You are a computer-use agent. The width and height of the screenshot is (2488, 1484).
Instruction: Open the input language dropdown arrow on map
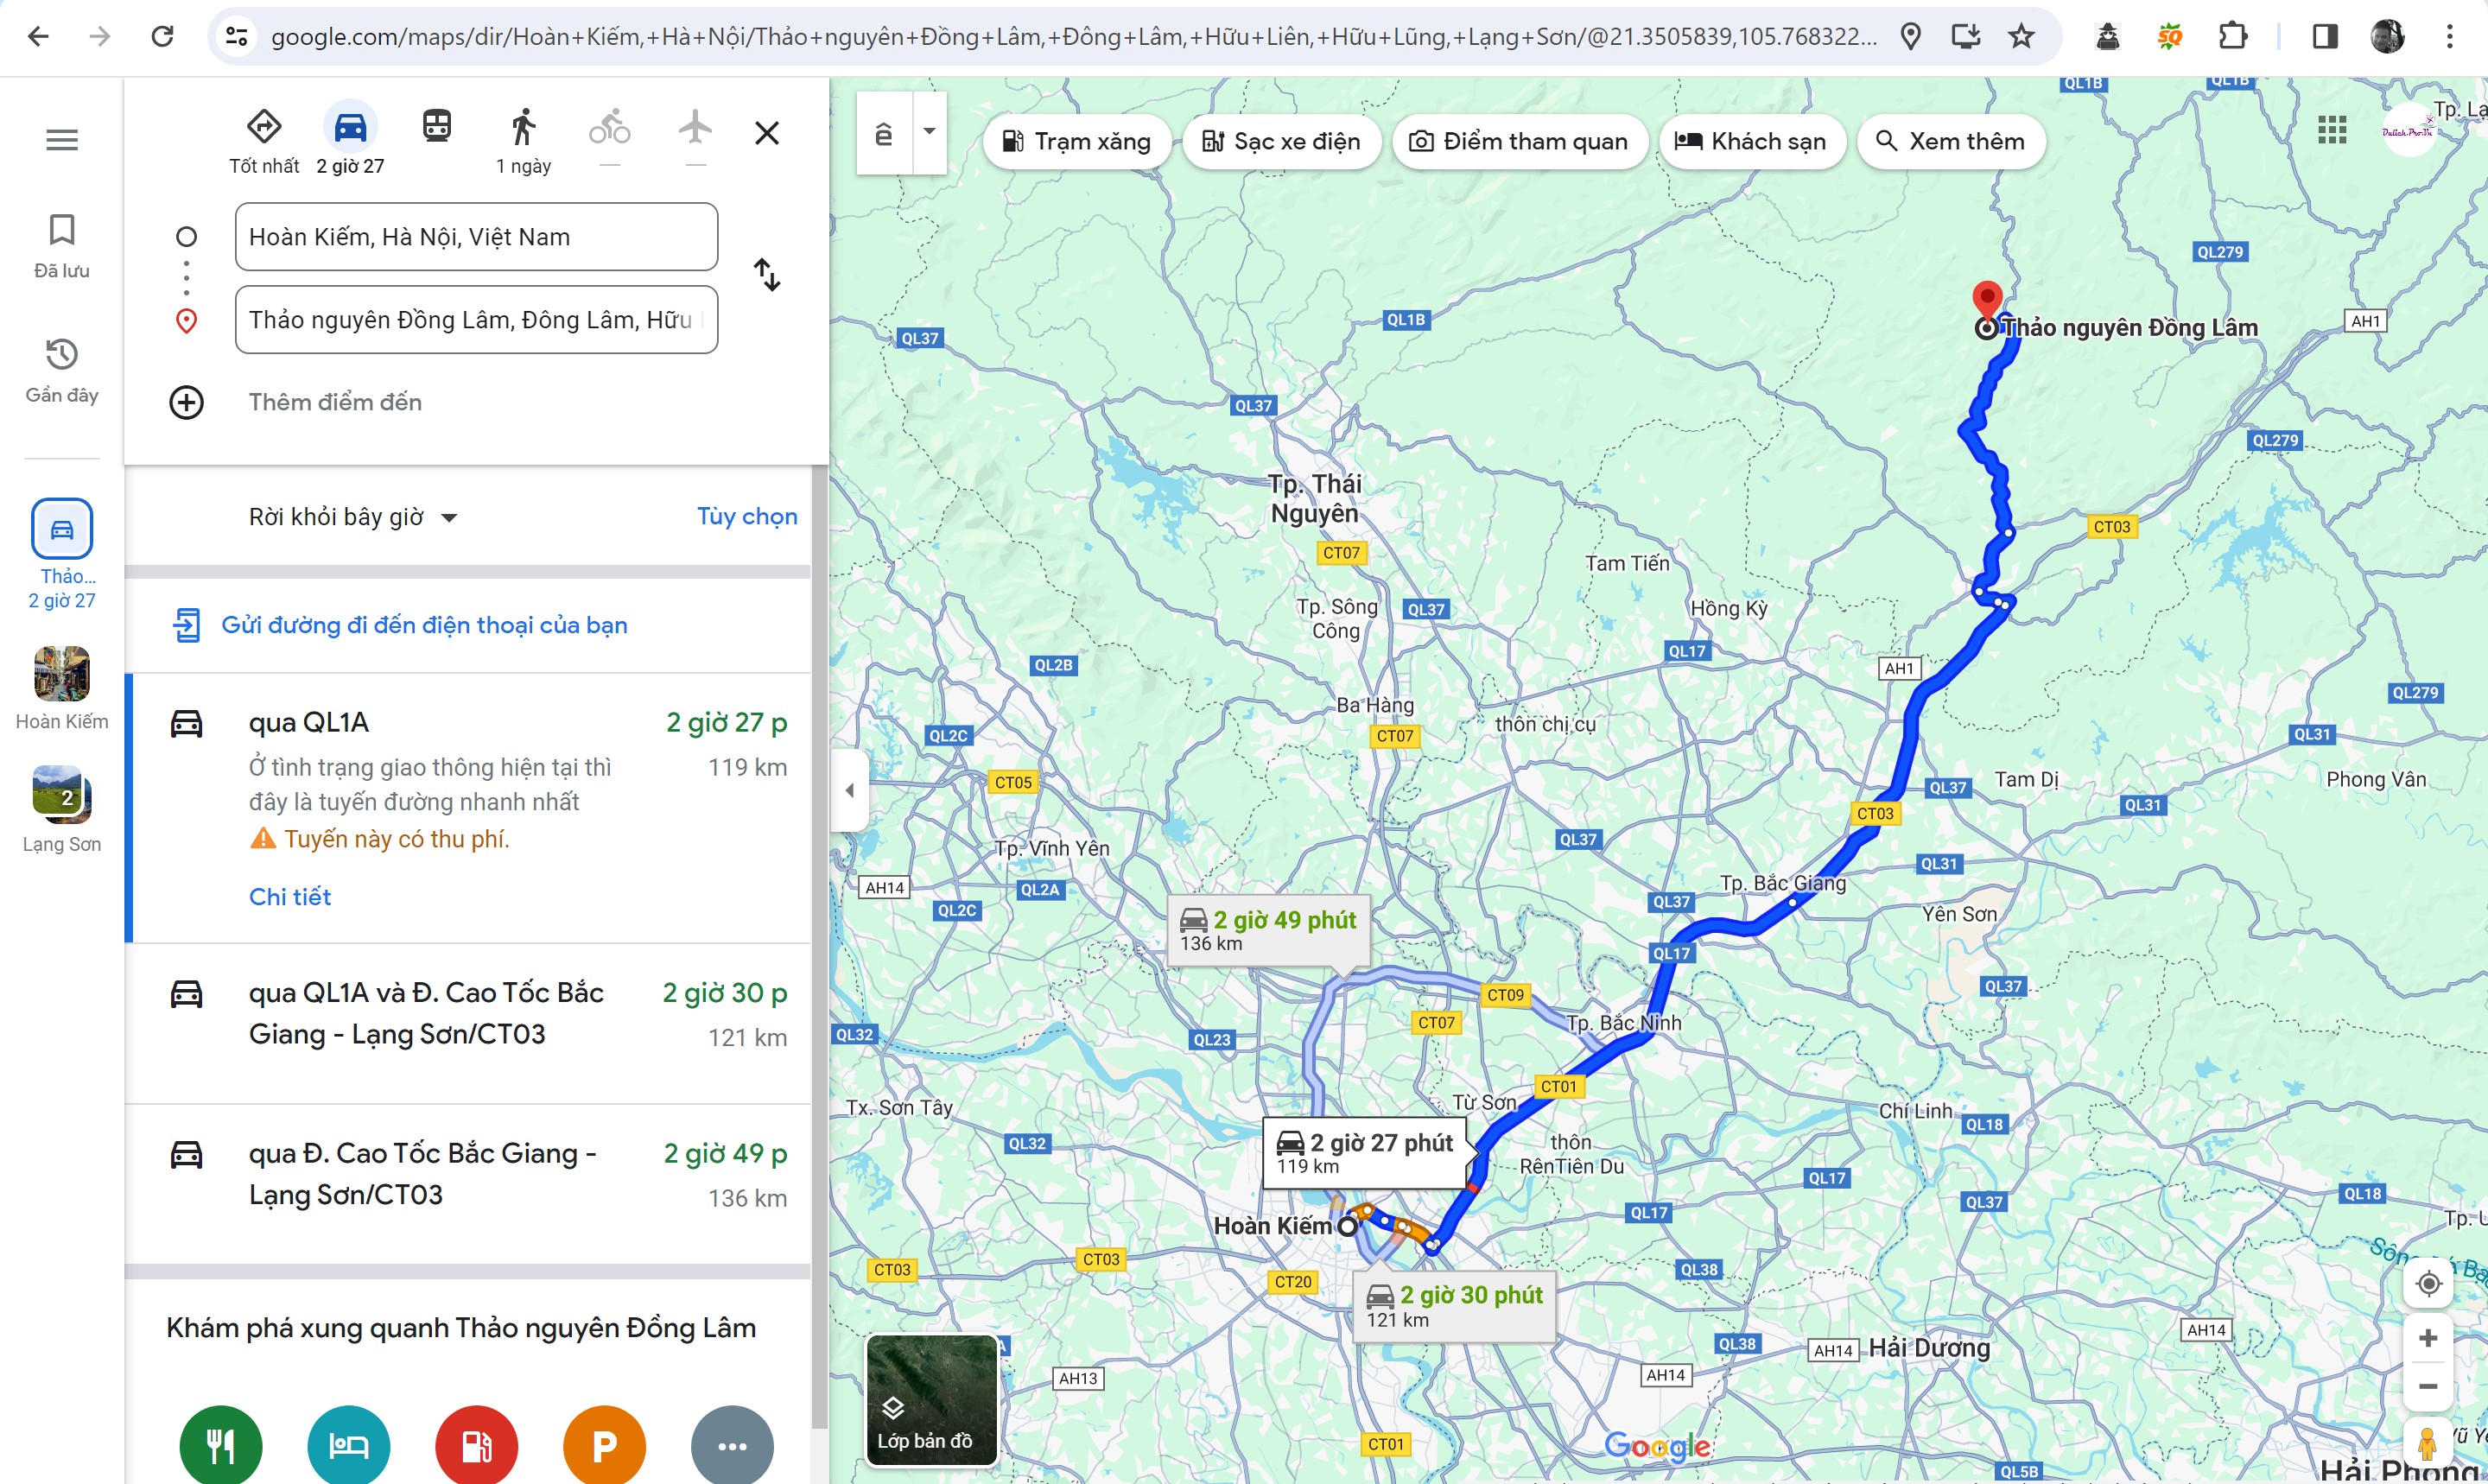[x=929, y=132]
